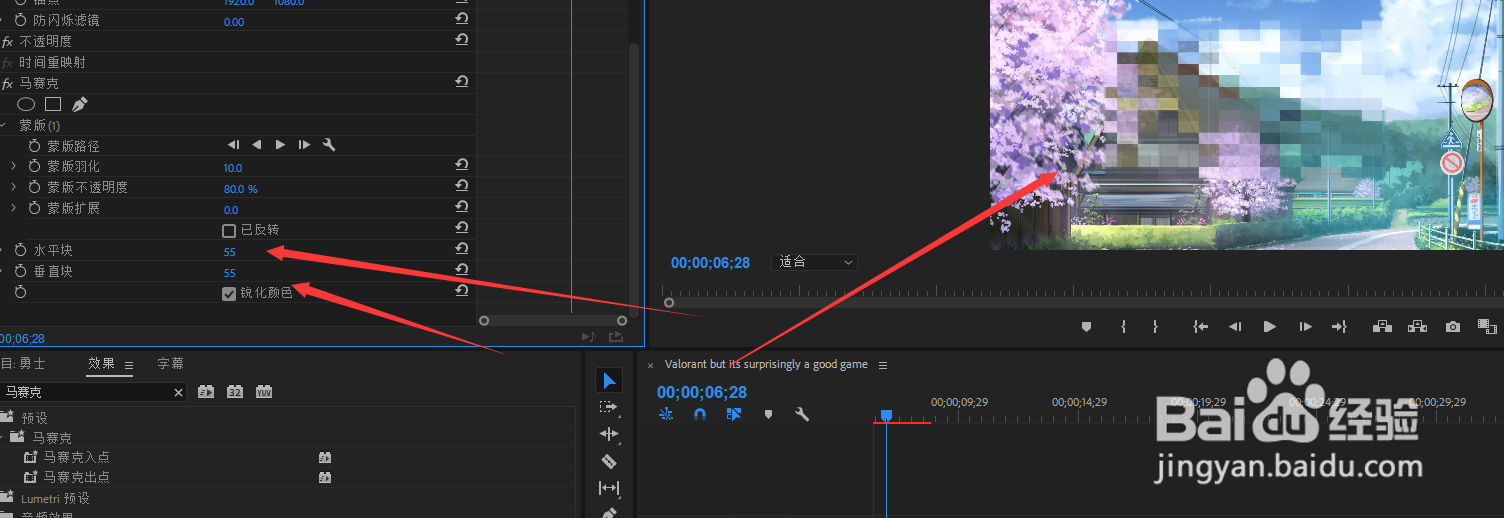The image size is (1504, 518).
Task: Reset the 垂直块 parameter
Action: (462, 270)
